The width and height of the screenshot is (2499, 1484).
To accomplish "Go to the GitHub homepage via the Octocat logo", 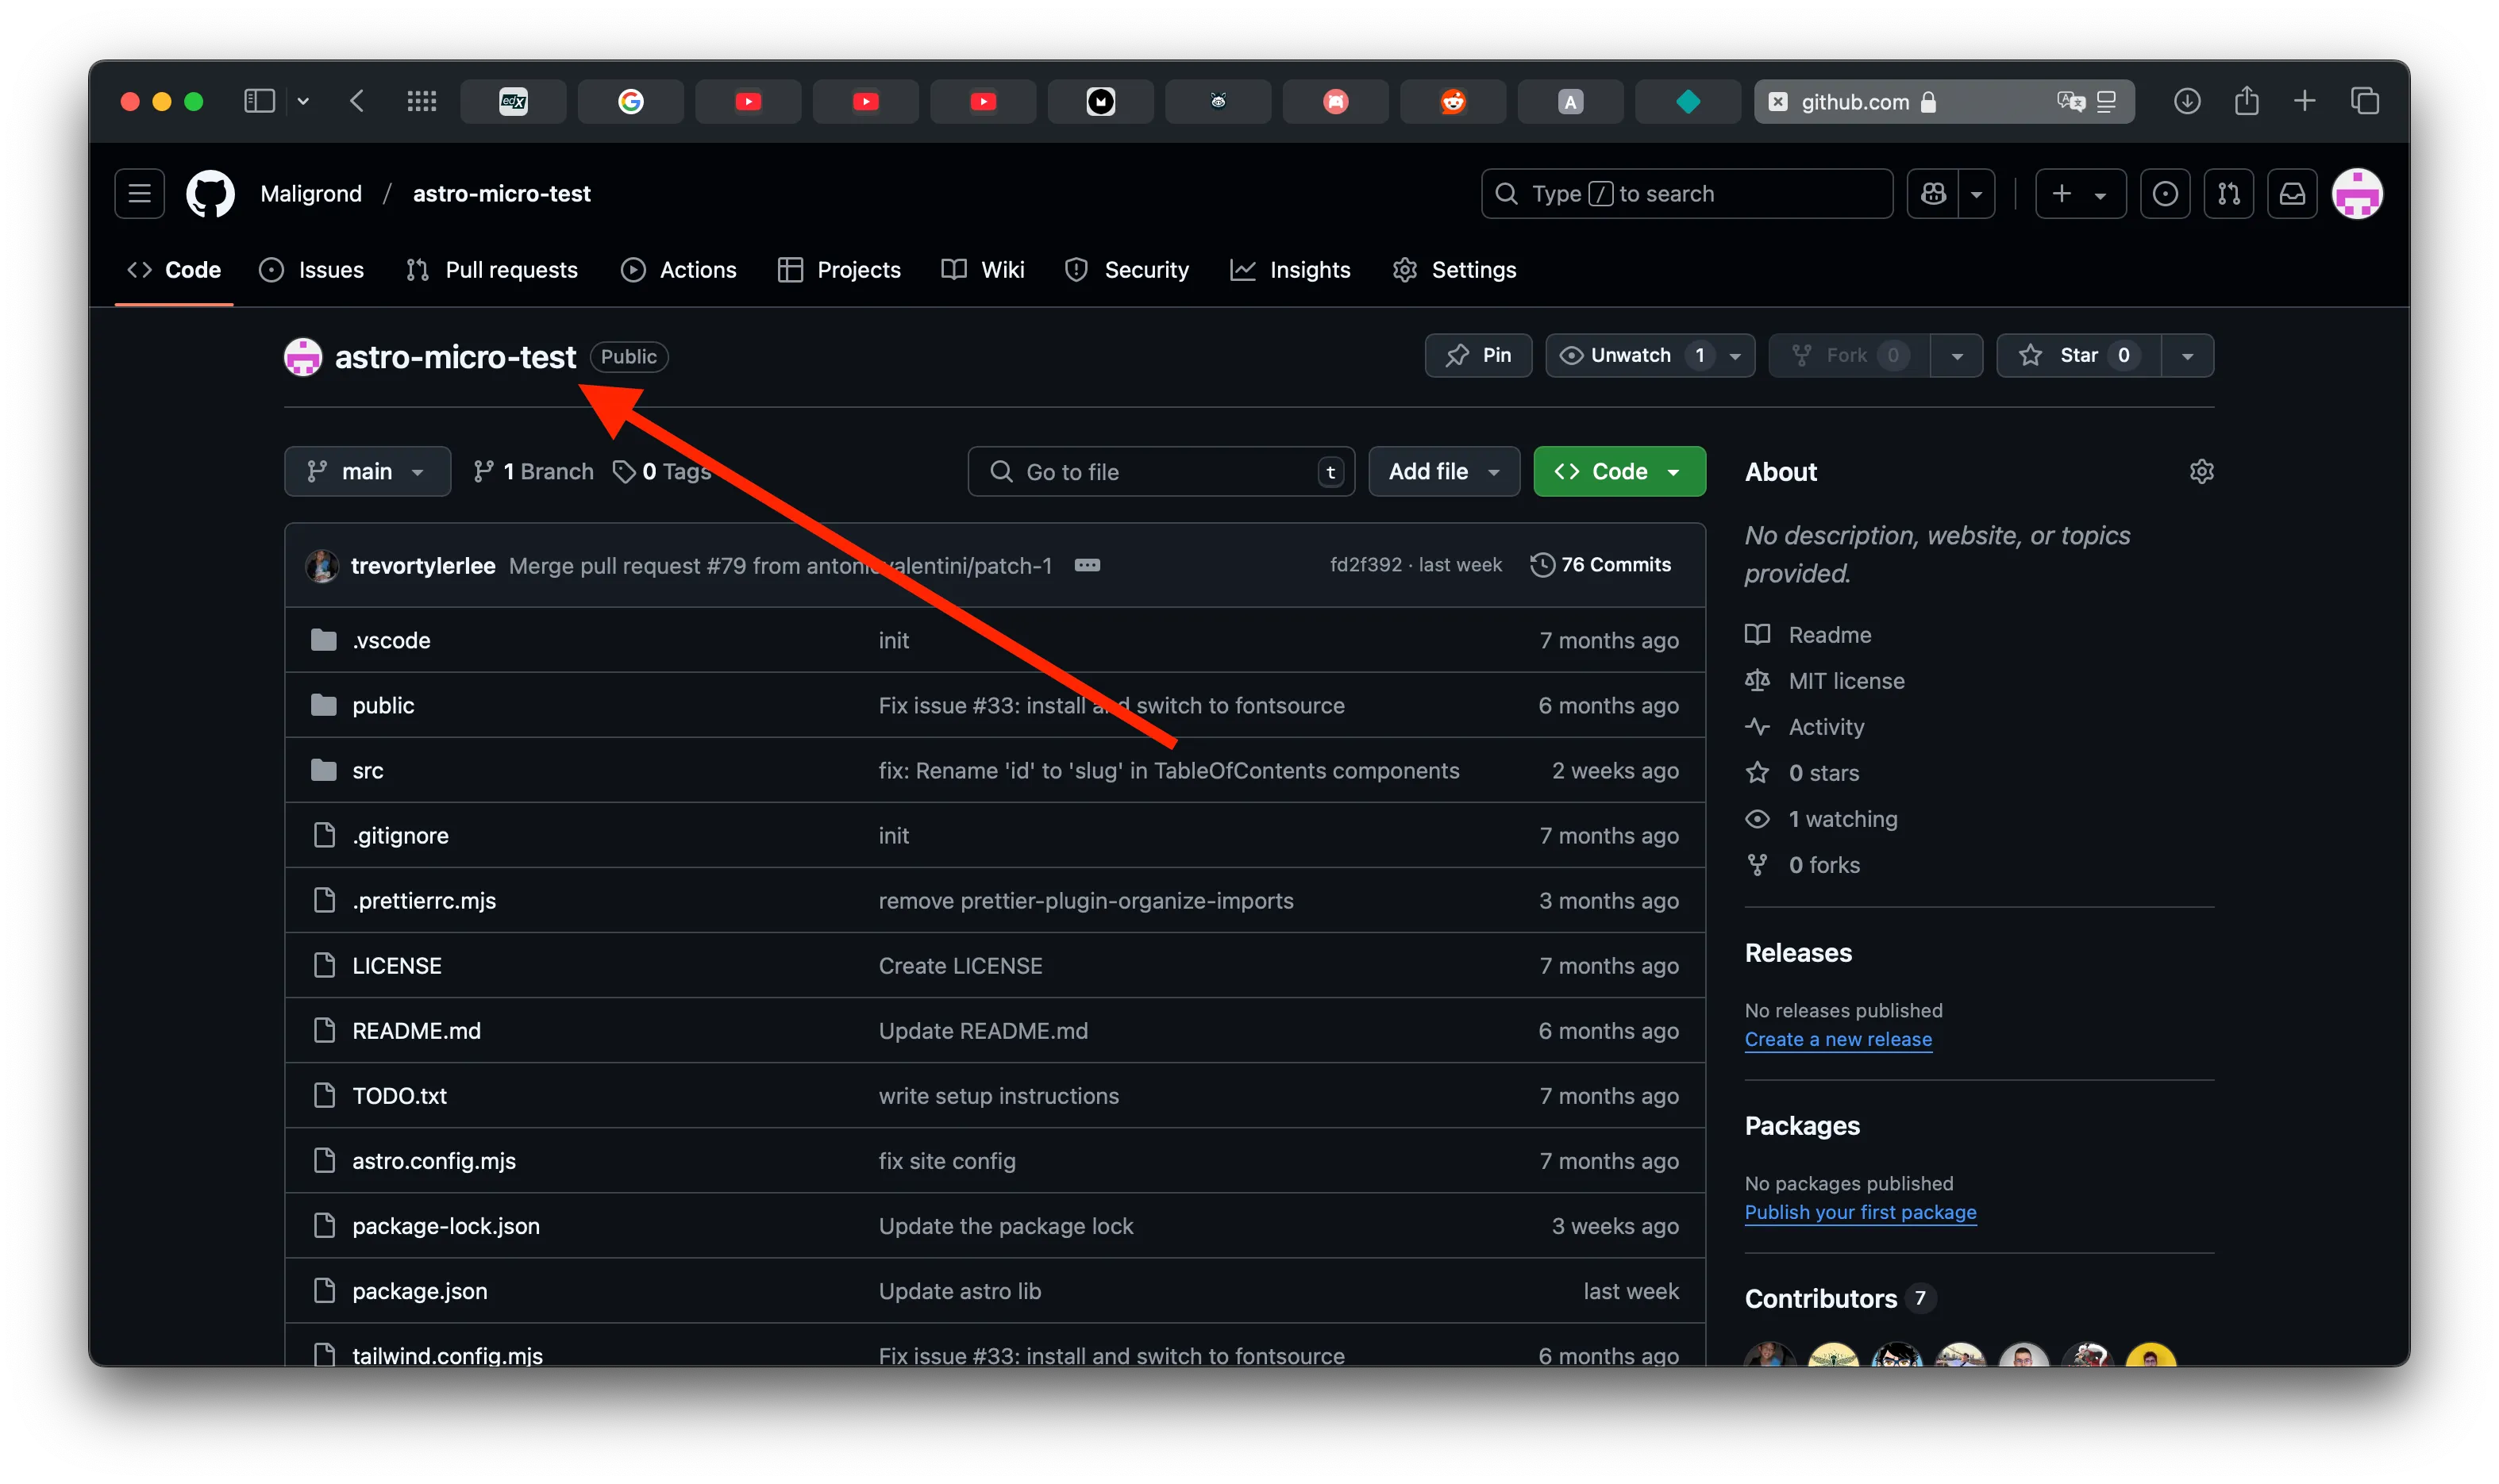I will (x=210, y=193).
